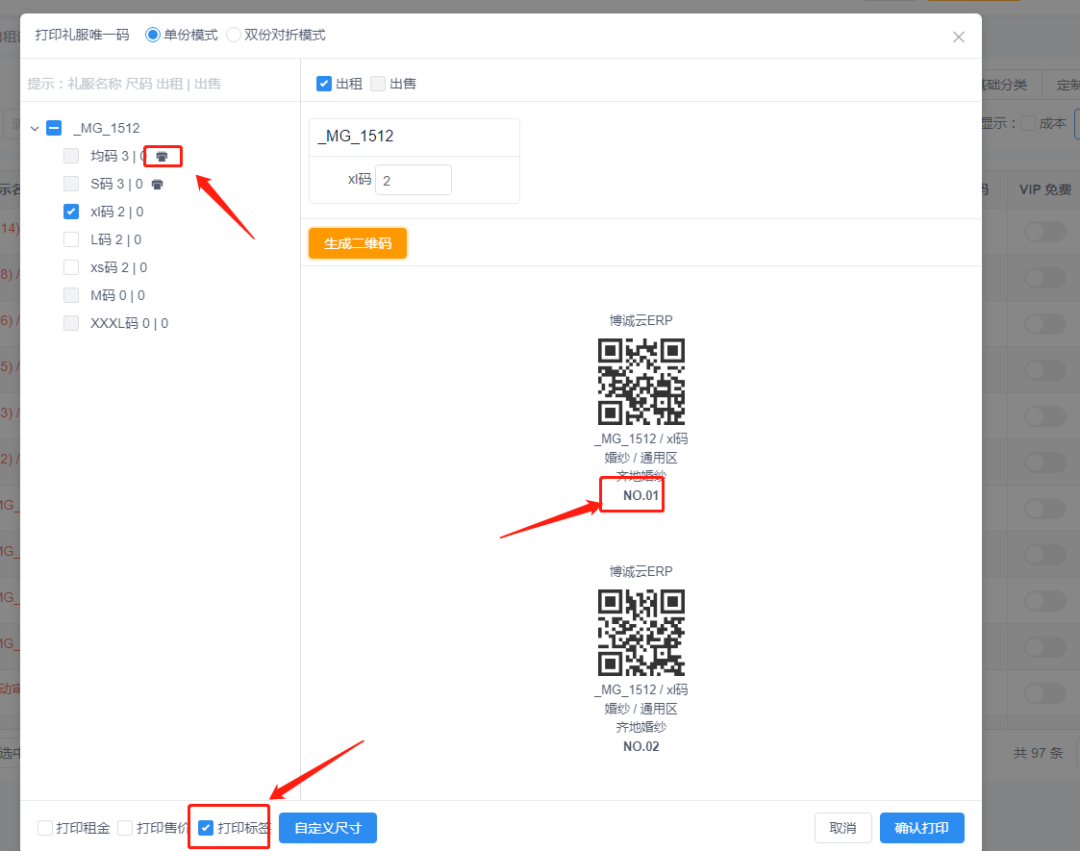Click the 确认打印 button

[x=922, y=828]
